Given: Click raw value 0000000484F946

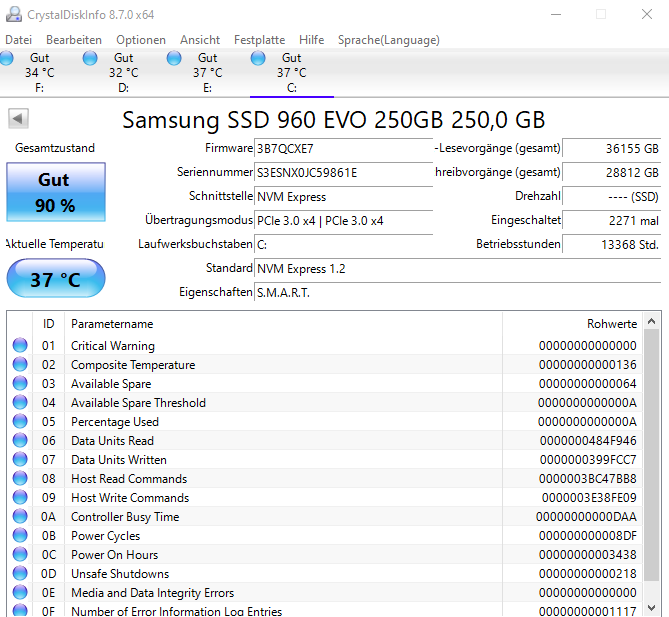Looking at the screenshot, I should (588, 441).
